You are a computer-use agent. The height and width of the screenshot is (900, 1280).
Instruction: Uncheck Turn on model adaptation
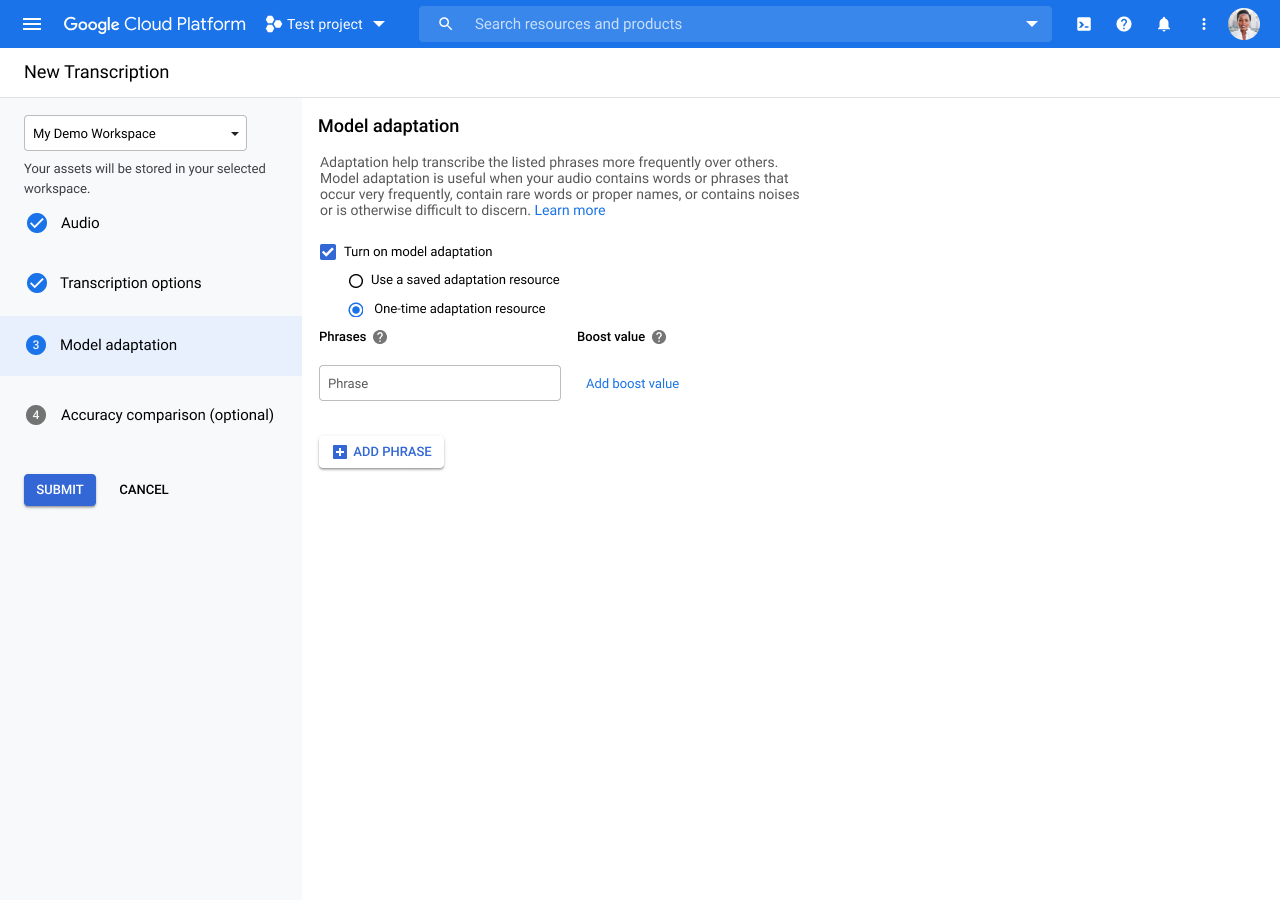coord(328,252)
